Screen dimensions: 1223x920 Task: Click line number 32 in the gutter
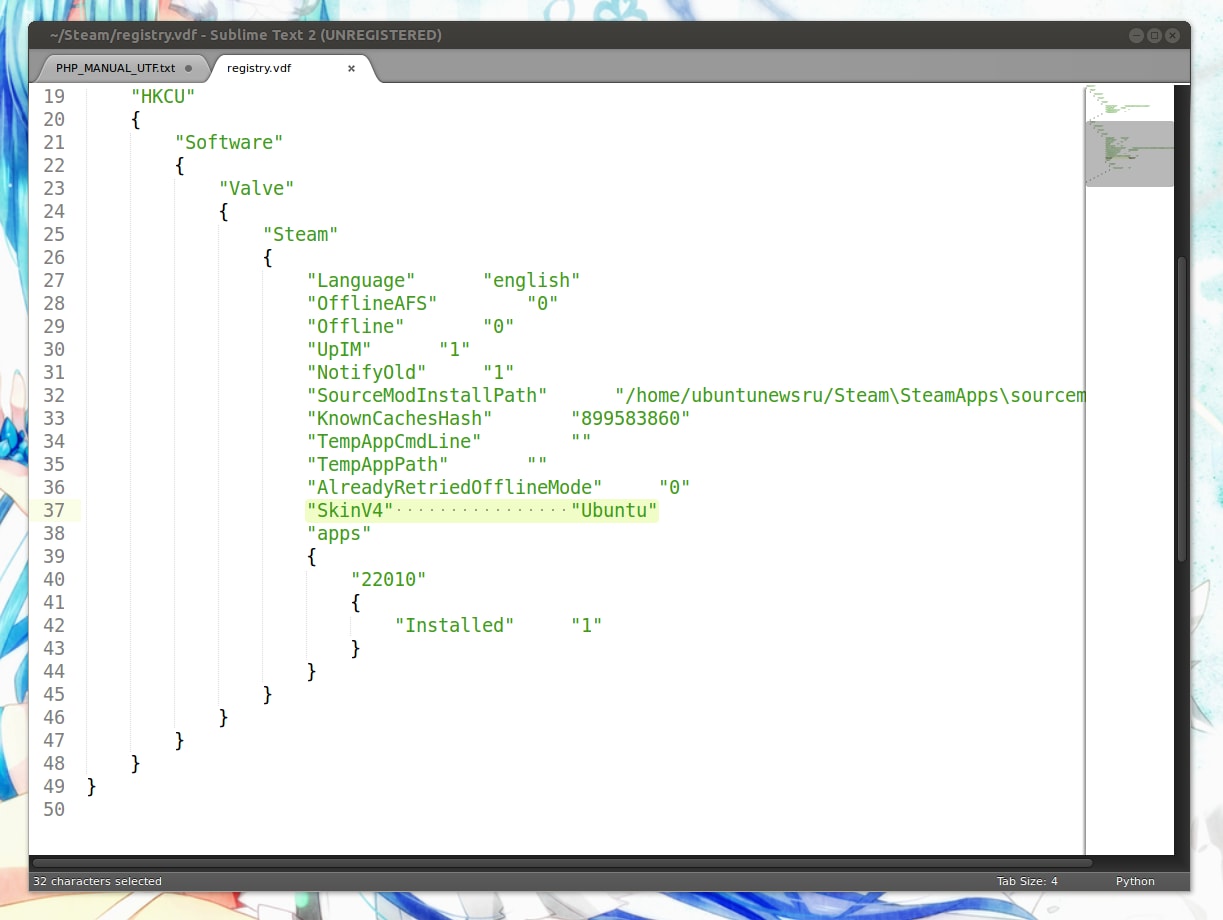pos(54,395)
